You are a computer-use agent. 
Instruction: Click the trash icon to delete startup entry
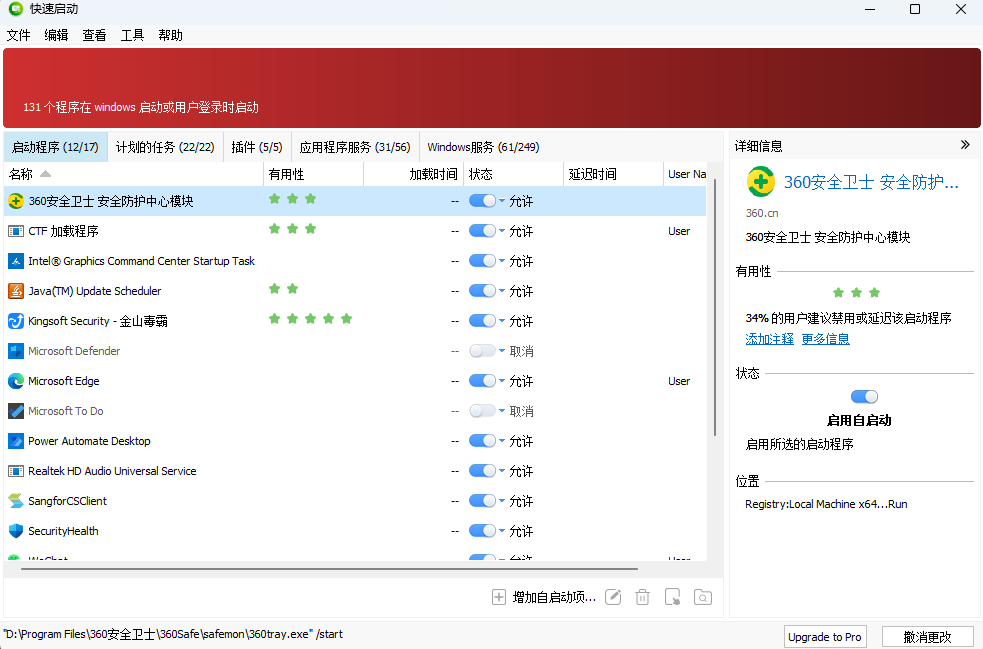click(x=642, y=597)
